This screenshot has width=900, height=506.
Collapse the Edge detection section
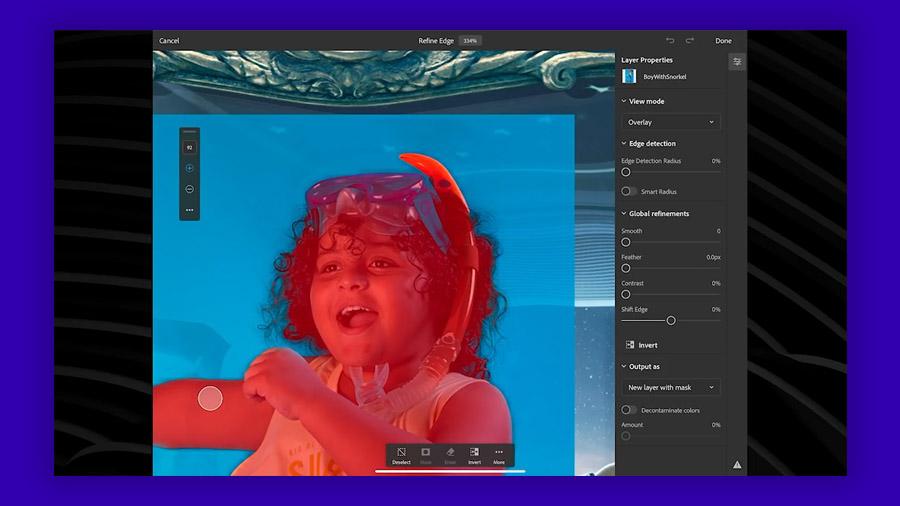click(x=624, y=143)
